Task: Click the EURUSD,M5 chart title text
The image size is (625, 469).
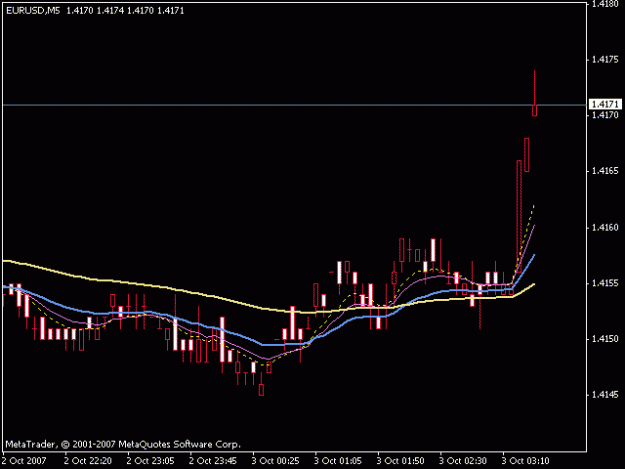Action: (x=33, y=11)
